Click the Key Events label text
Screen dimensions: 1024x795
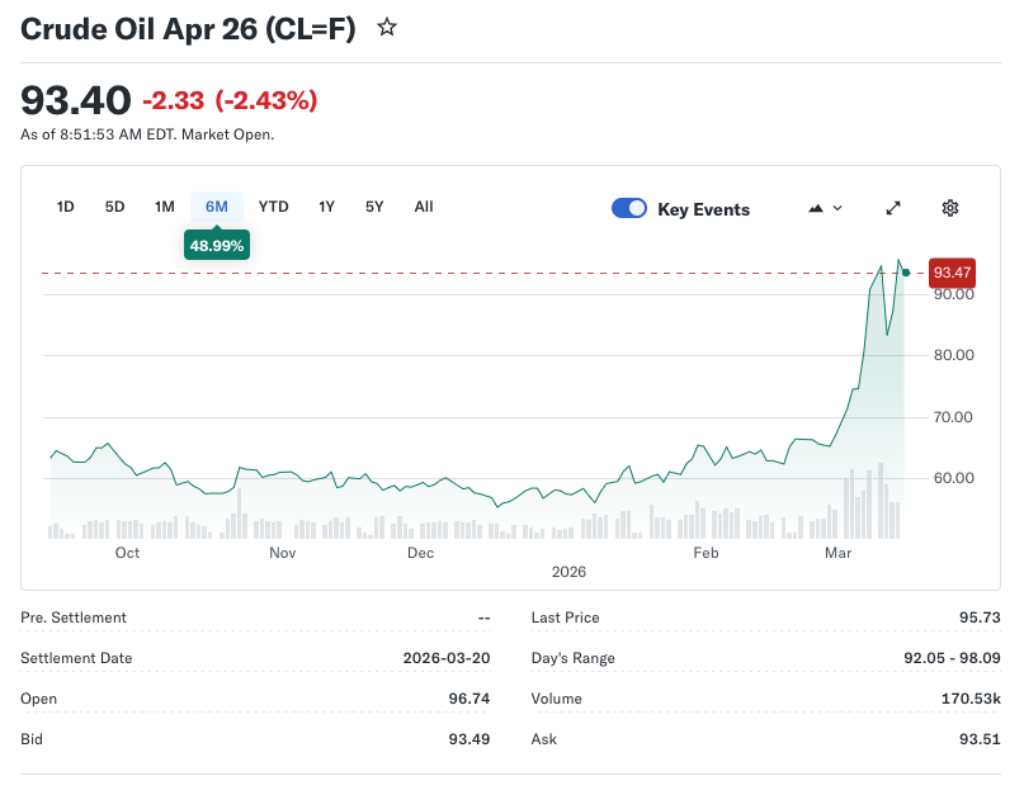(703, 210)
